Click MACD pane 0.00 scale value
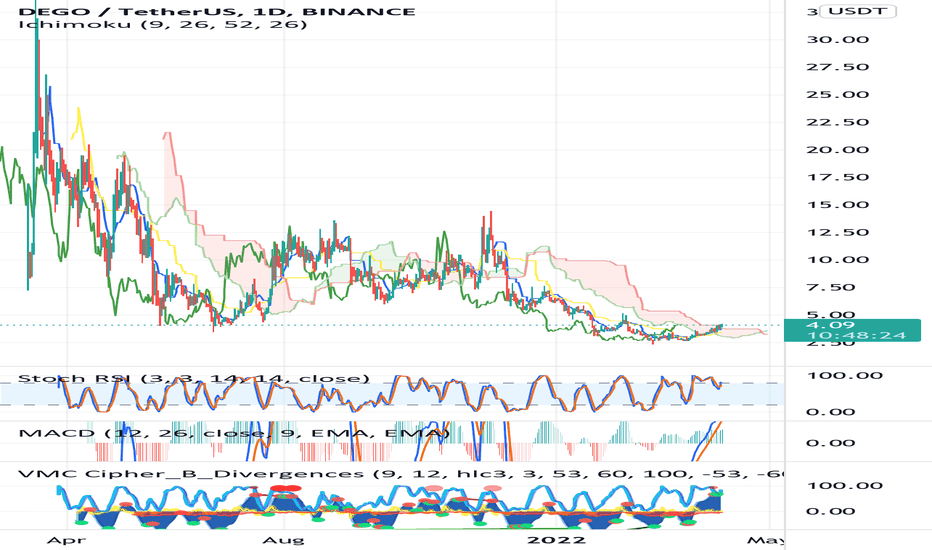Image resolution: width=932 pixels, height=550 pixels. pos(831,443)
